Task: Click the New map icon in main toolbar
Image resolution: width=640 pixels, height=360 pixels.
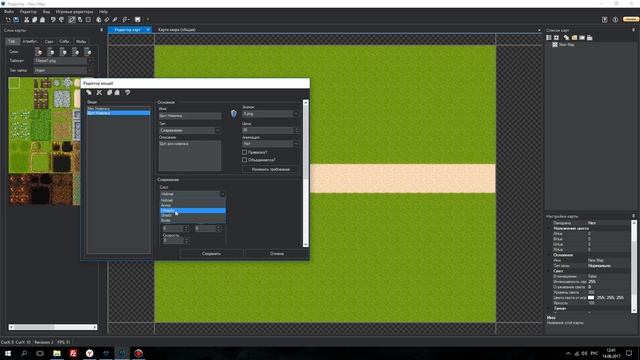Action: click(x=8, y=20)
